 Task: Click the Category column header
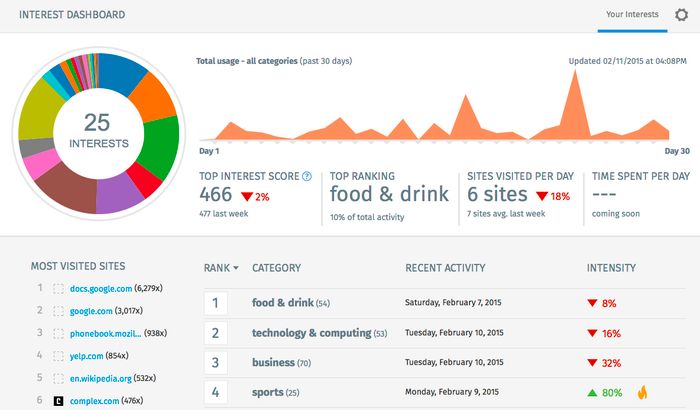click(277, 268)
